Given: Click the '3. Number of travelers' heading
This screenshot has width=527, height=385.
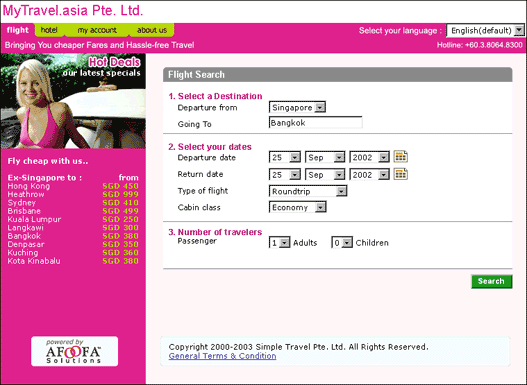Looking at the screenshot, I should [x=215, y=232].
